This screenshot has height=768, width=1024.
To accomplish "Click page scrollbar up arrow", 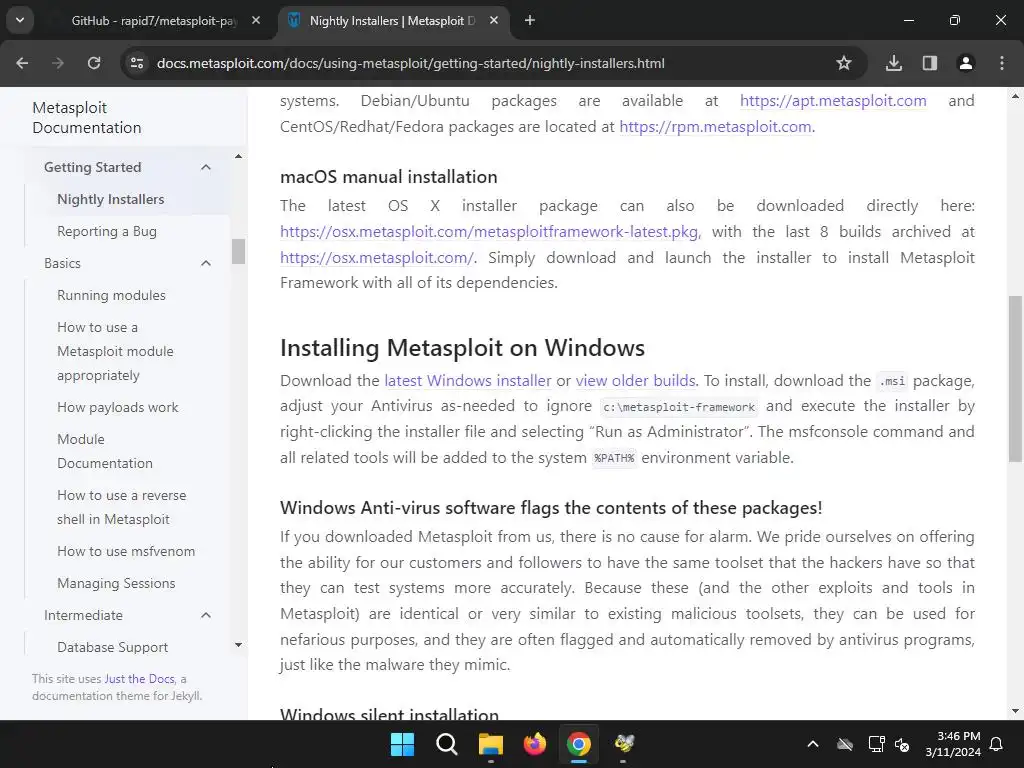I will coord(1015,97).
